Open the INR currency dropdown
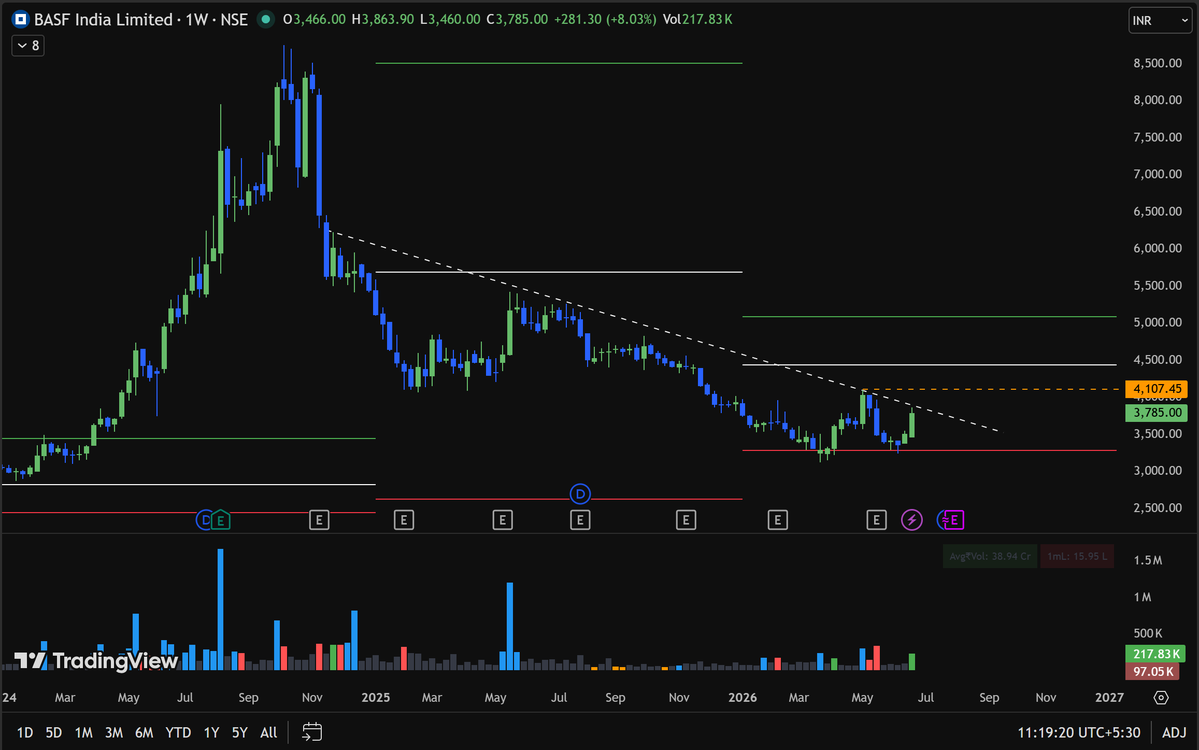The width and height of the screenshot is (1199, 750). click(x=1160, y=21)
